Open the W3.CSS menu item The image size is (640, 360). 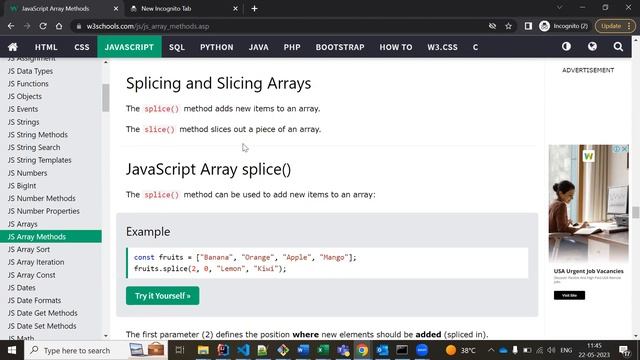pos(442,47)
